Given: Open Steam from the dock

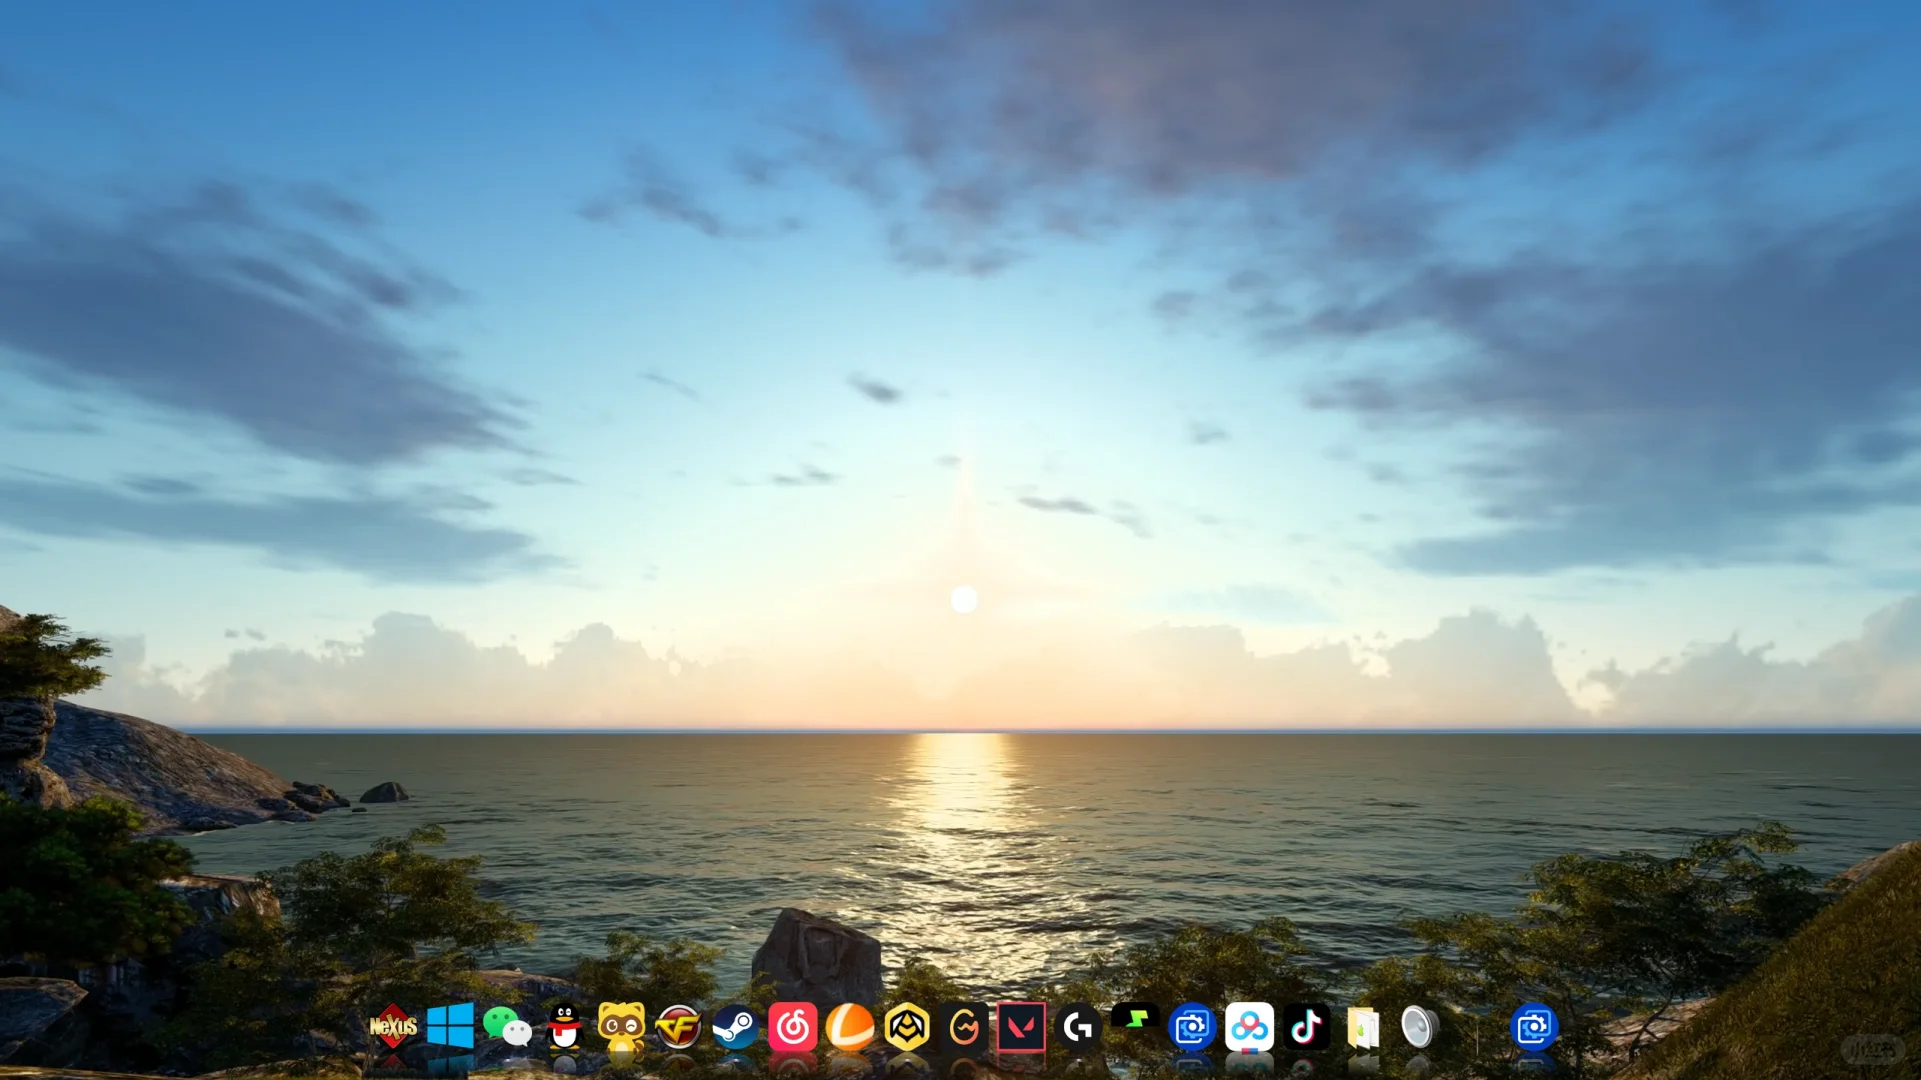Looking at the screenshot, I should [x=735, y=1026].
